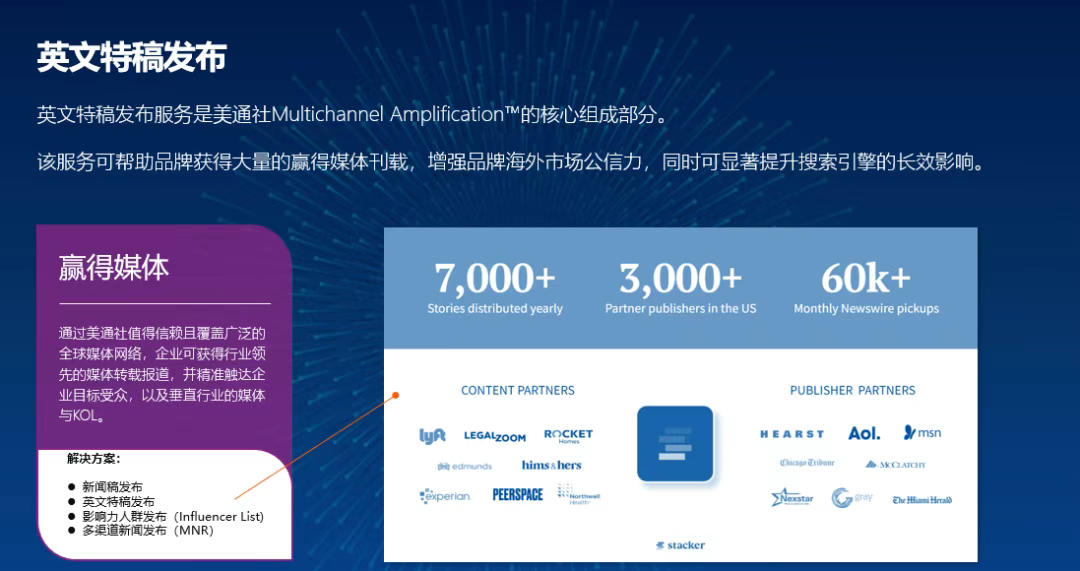Image resolution: width=1080 pixels, height=571 pixels.
Task: Click the CONTENT PARTNERS heading
Action: coord(518,391)
